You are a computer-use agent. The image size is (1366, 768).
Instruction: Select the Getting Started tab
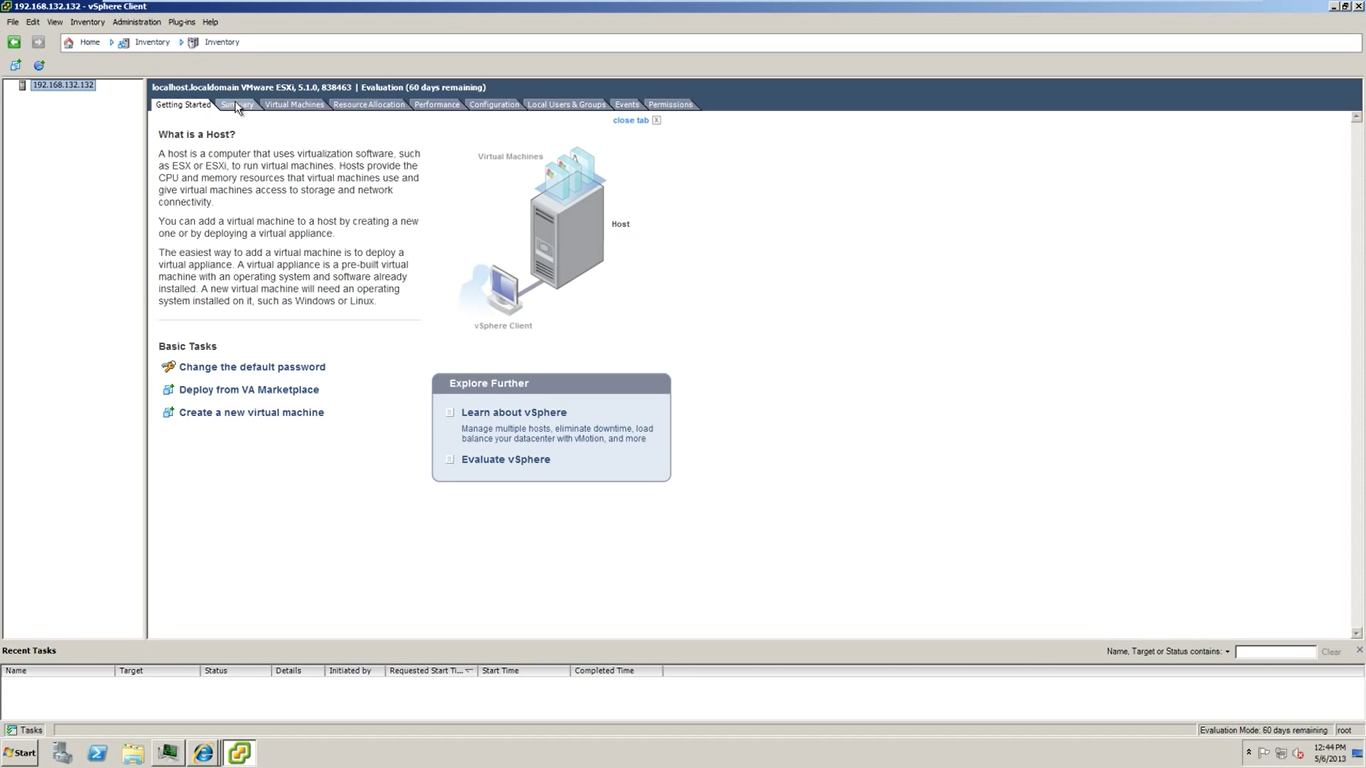pos(183,104)
